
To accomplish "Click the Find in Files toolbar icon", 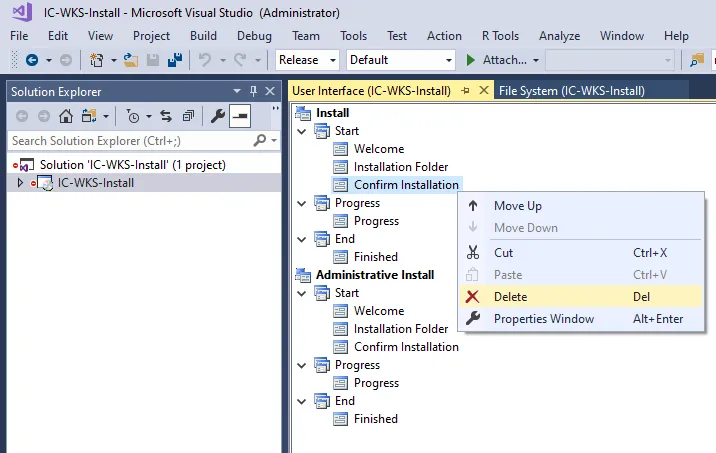I will [697, 60].
